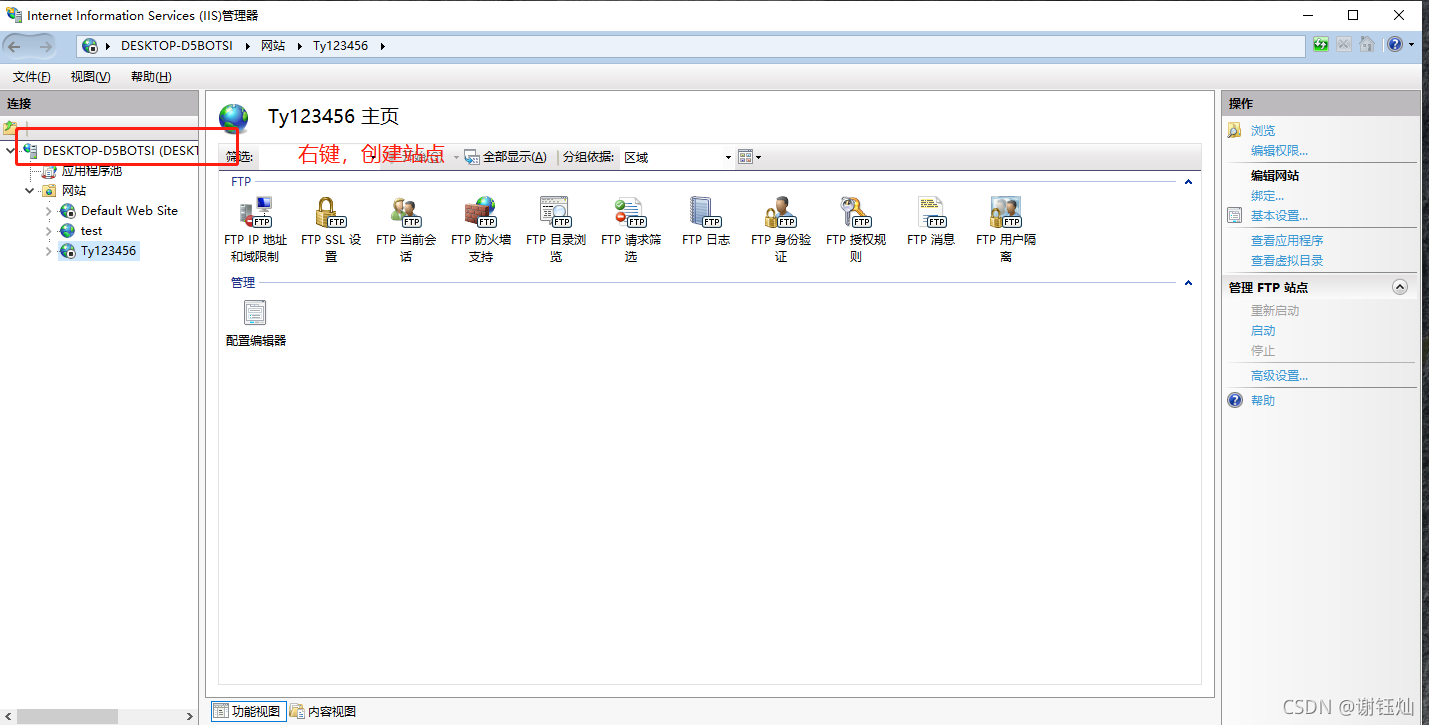Switch to 内容视图 tab
The image size is (1429, 725).
click(x=323, y=711)
